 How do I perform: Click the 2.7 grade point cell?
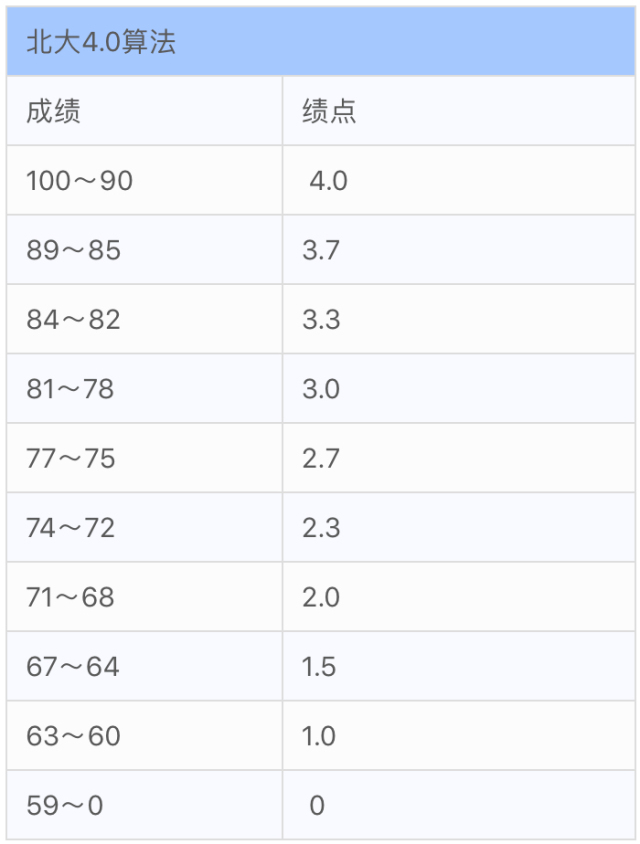coord(459,458)
